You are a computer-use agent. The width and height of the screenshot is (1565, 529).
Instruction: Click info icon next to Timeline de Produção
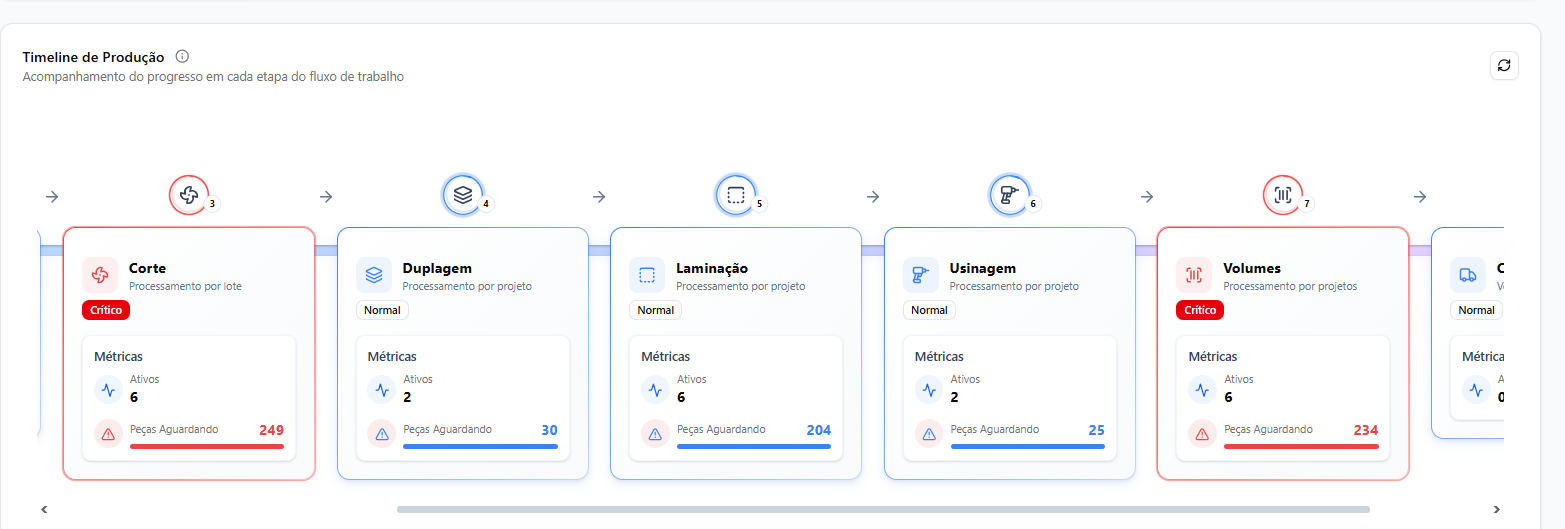pos(182,57)
